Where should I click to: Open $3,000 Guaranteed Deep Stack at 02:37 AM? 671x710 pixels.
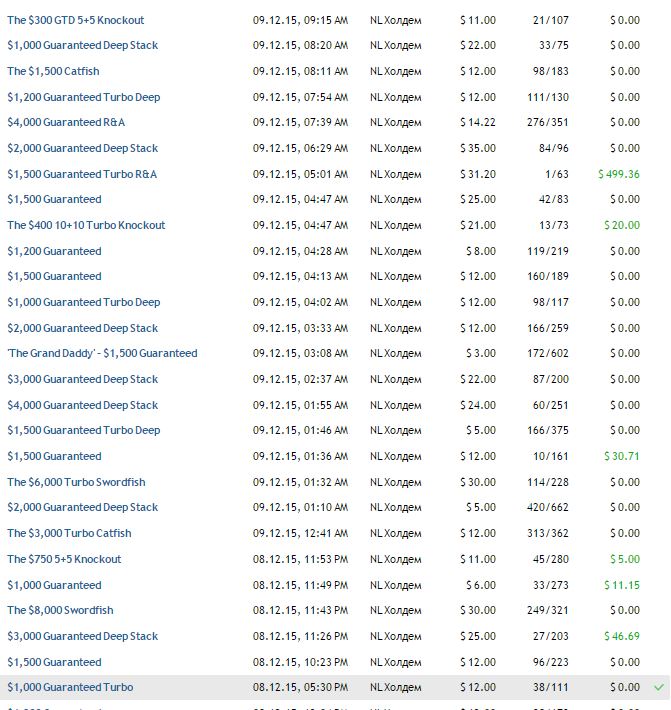tap(82, 379)
